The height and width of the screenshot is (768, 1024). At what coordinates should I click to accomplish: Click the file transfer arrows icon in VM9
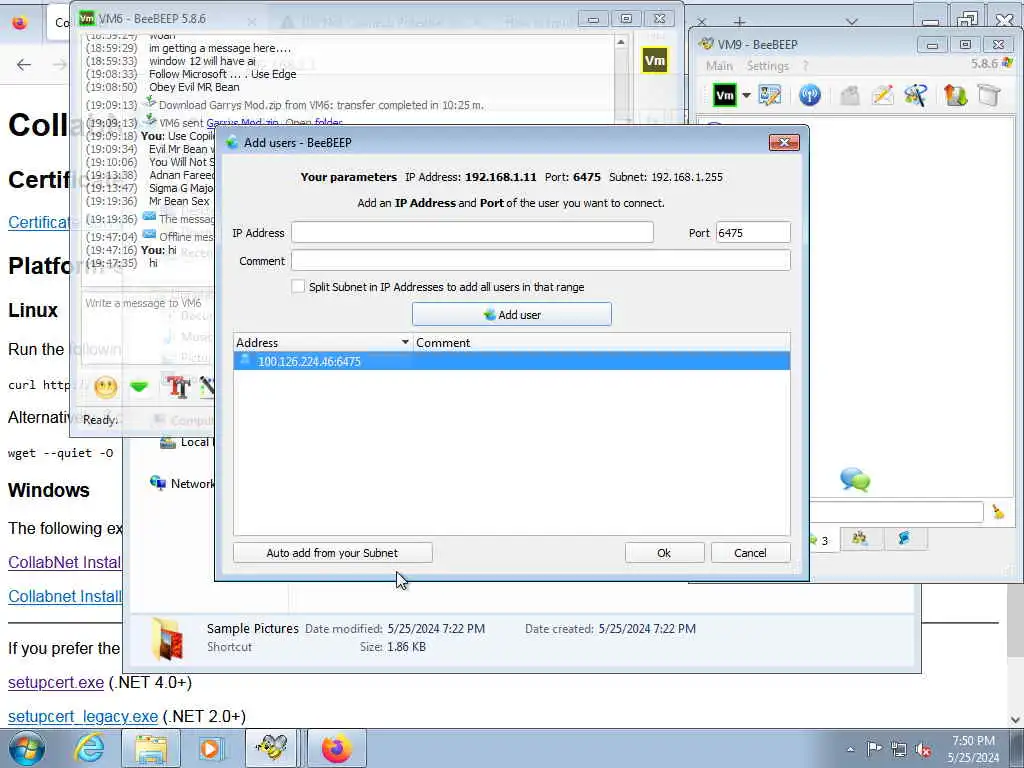pyautogui.click(x=955, y=95)
